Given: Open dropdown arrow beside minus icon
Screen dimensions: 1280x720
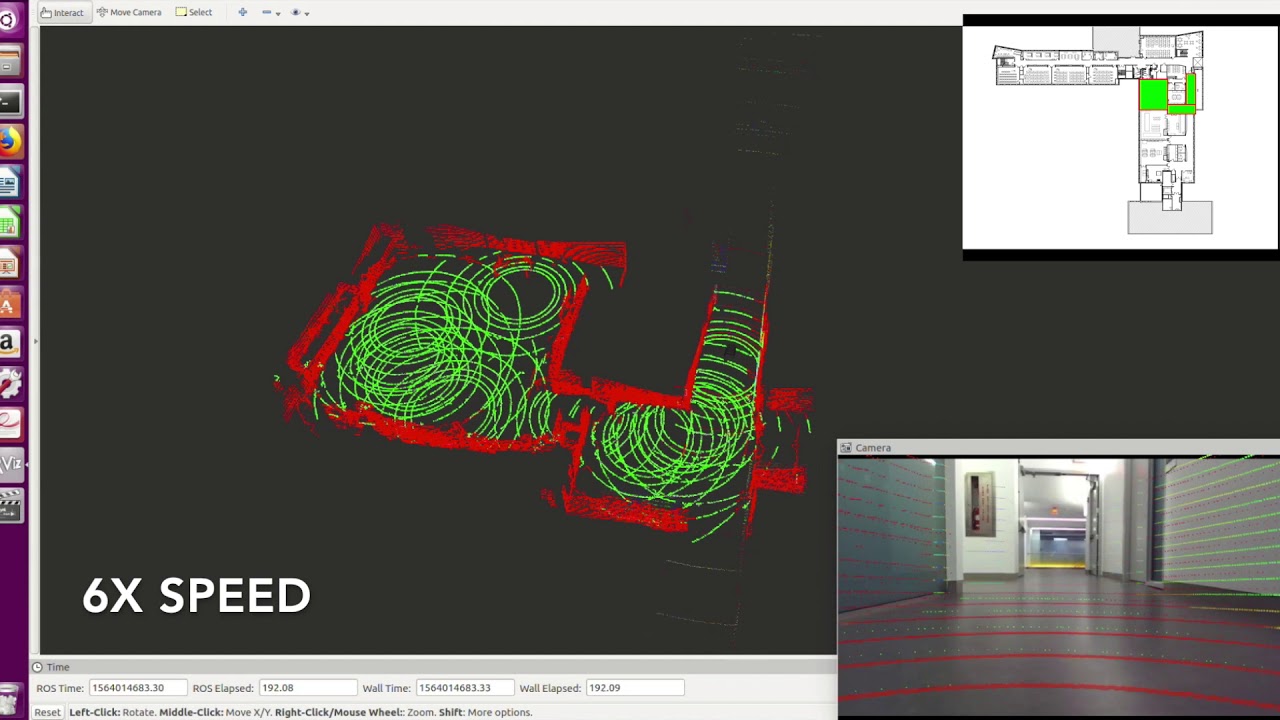Looking at the screenshot, I should pos(278,13).
